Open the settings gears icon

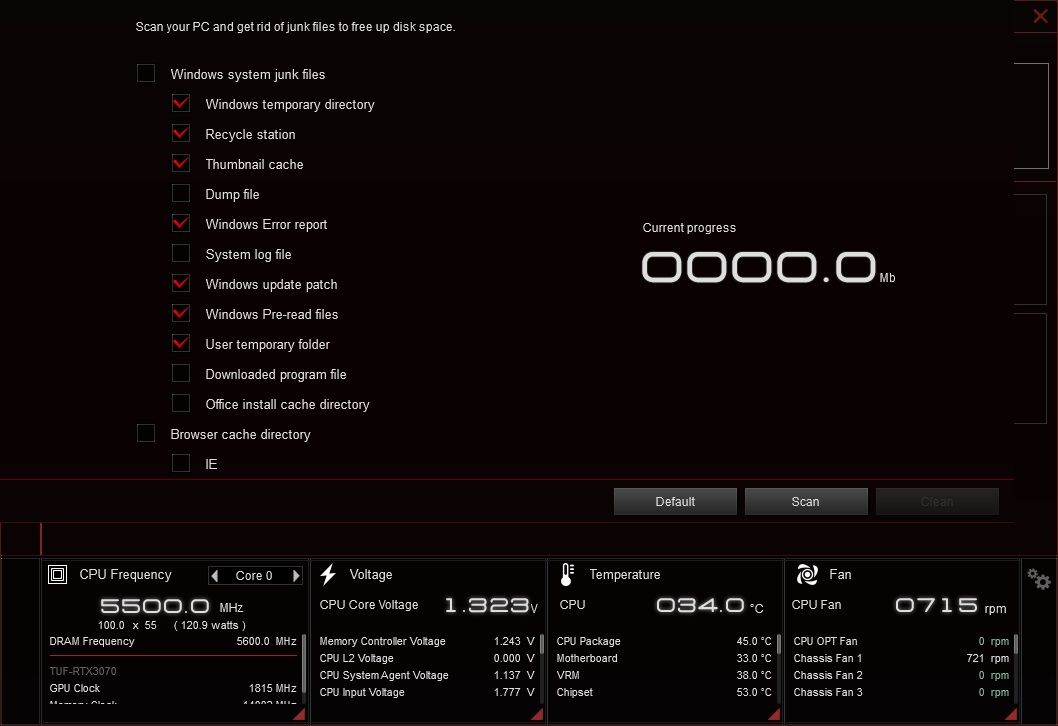pyautogui.click(x=1038, y=579)
